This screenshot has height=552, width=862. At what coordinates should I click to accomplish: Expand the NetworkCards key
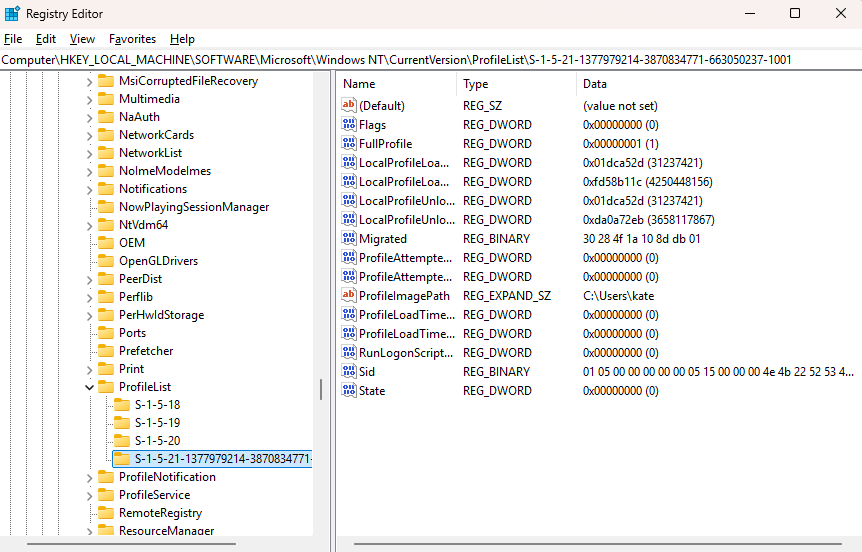click(90, 135)
